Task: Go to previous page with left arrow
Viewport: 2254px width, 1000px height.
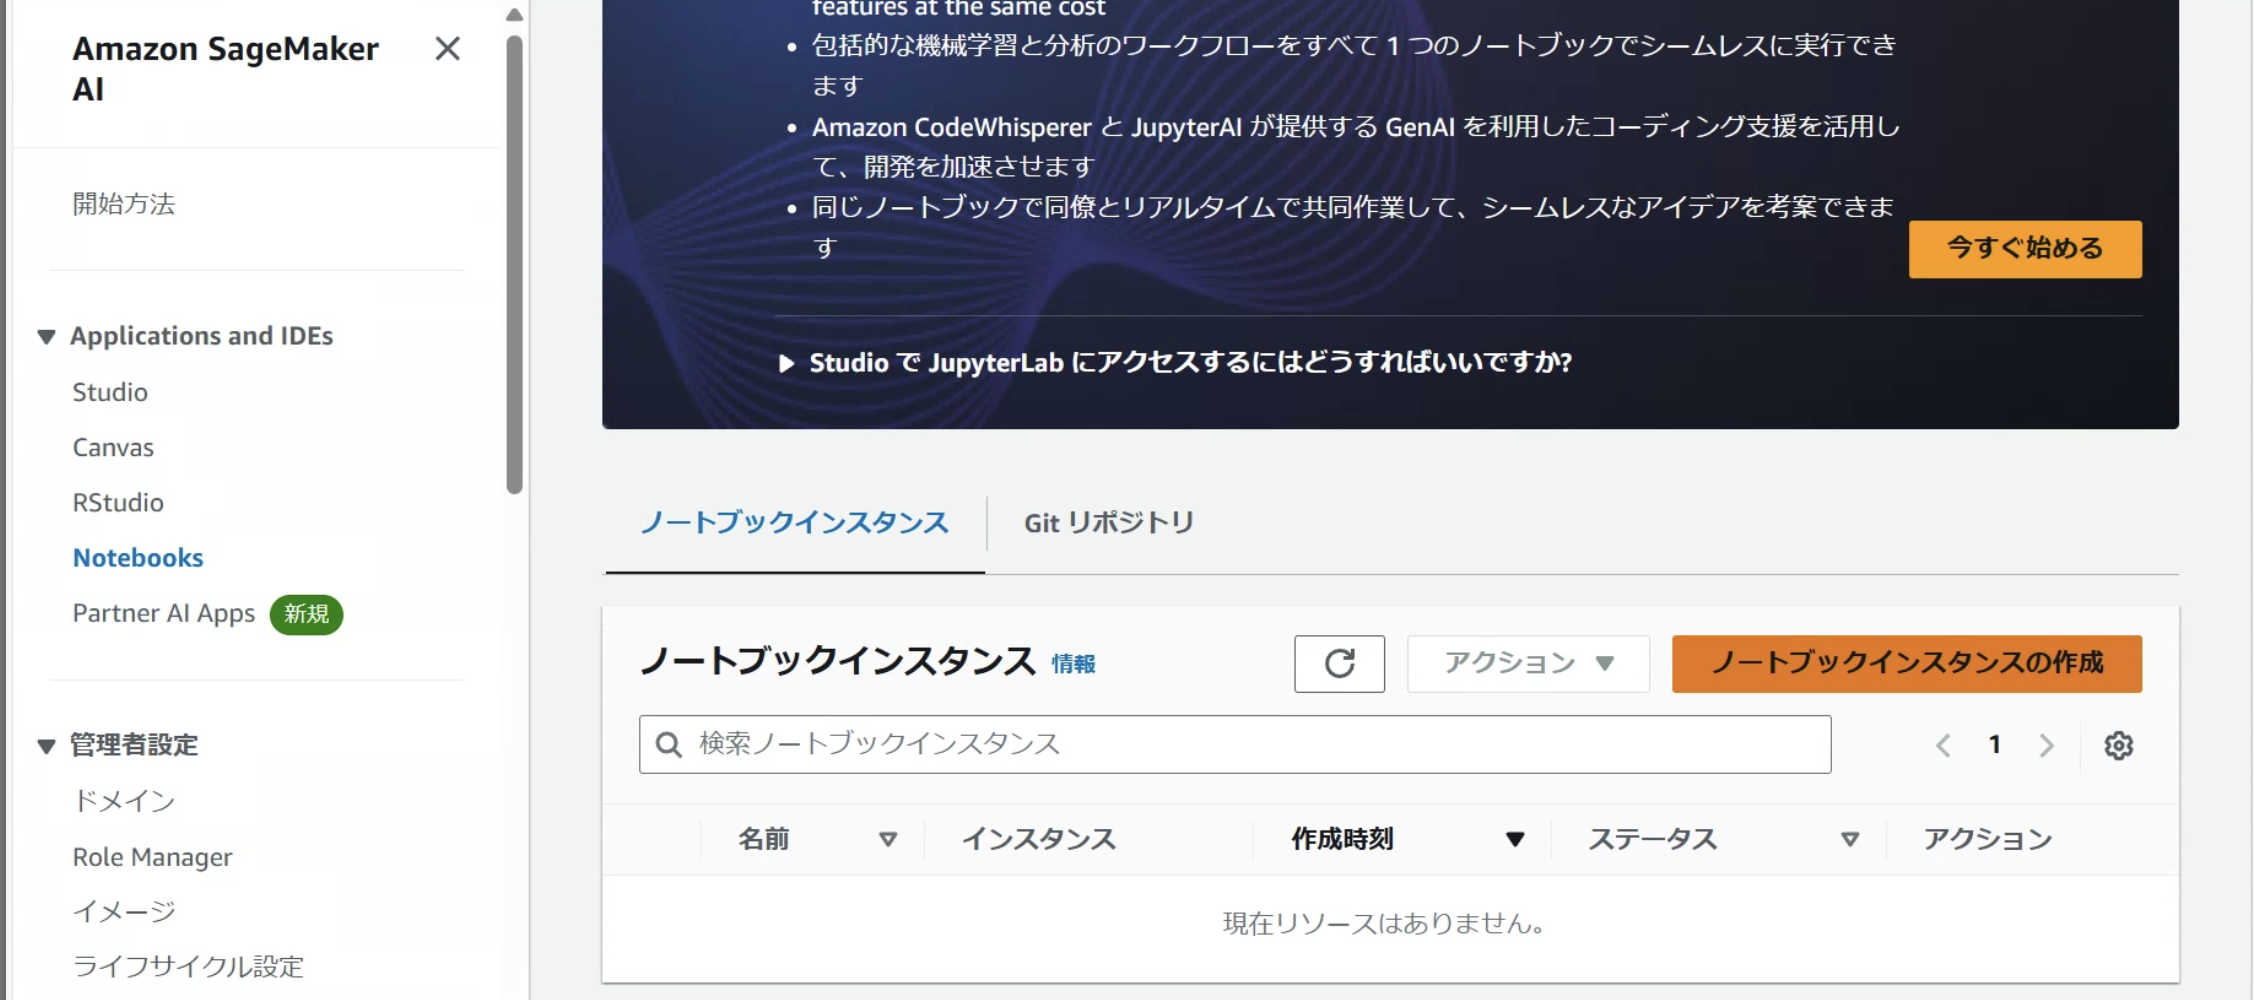Action: point(1943,745)
